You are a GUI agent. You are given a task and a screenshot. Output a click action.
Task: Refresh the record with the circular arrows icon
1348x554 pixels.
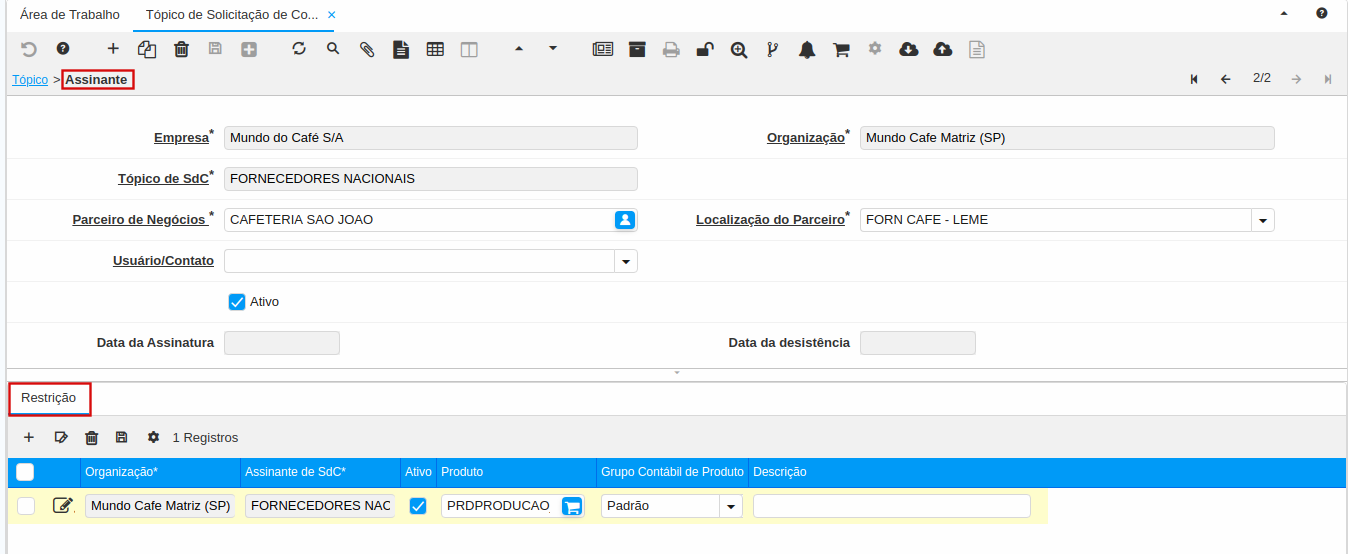[x=299, y=49]
